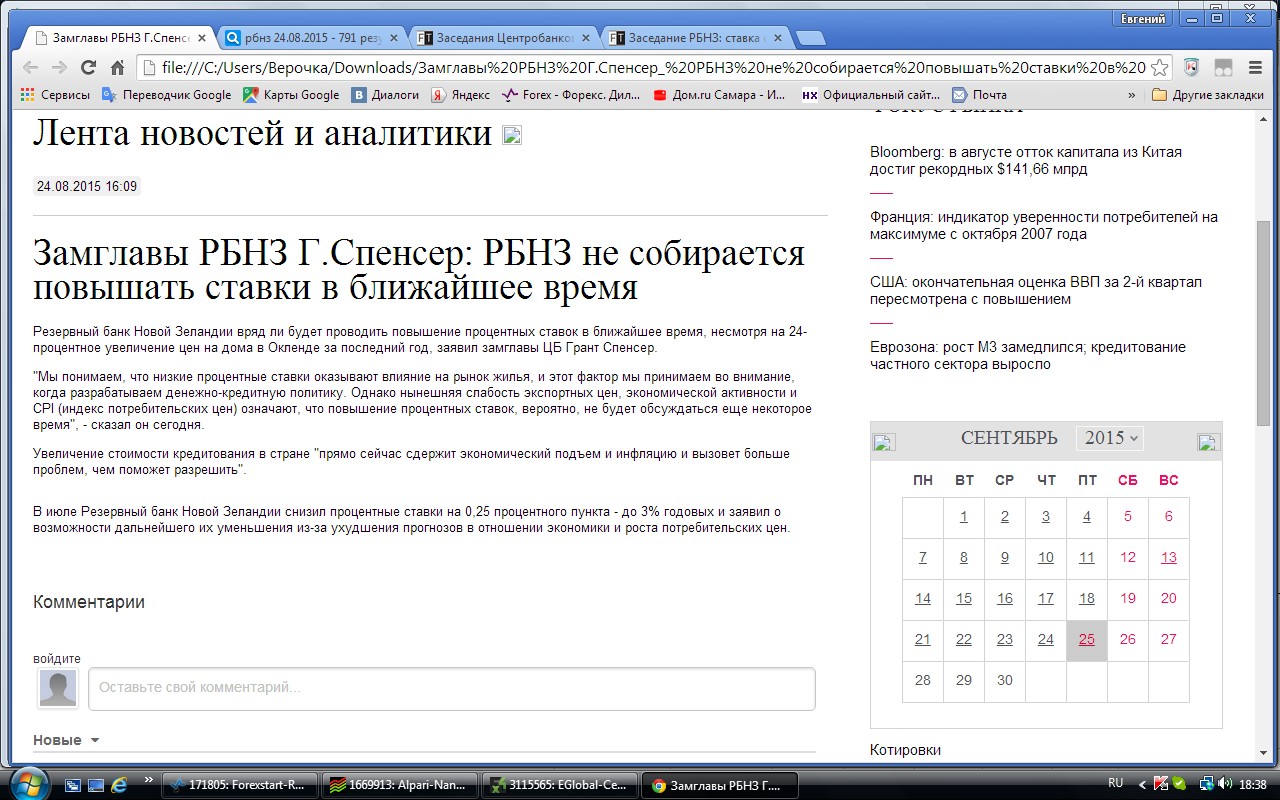This screenshot has height=800, width=1280.
Task: Switch to the 171805: Forexstart taskbar window
Action: [240, 785]
